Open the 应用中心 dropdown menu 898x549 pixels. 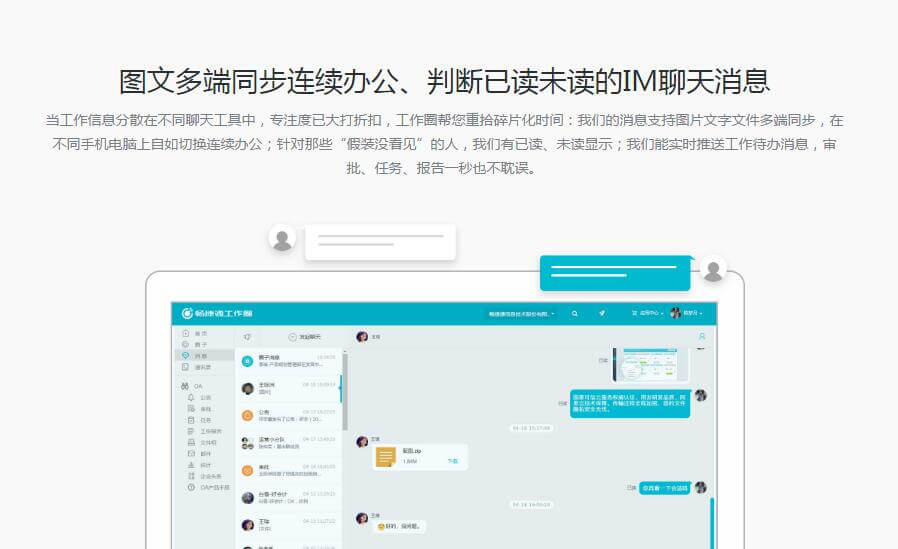click(648, 313)
